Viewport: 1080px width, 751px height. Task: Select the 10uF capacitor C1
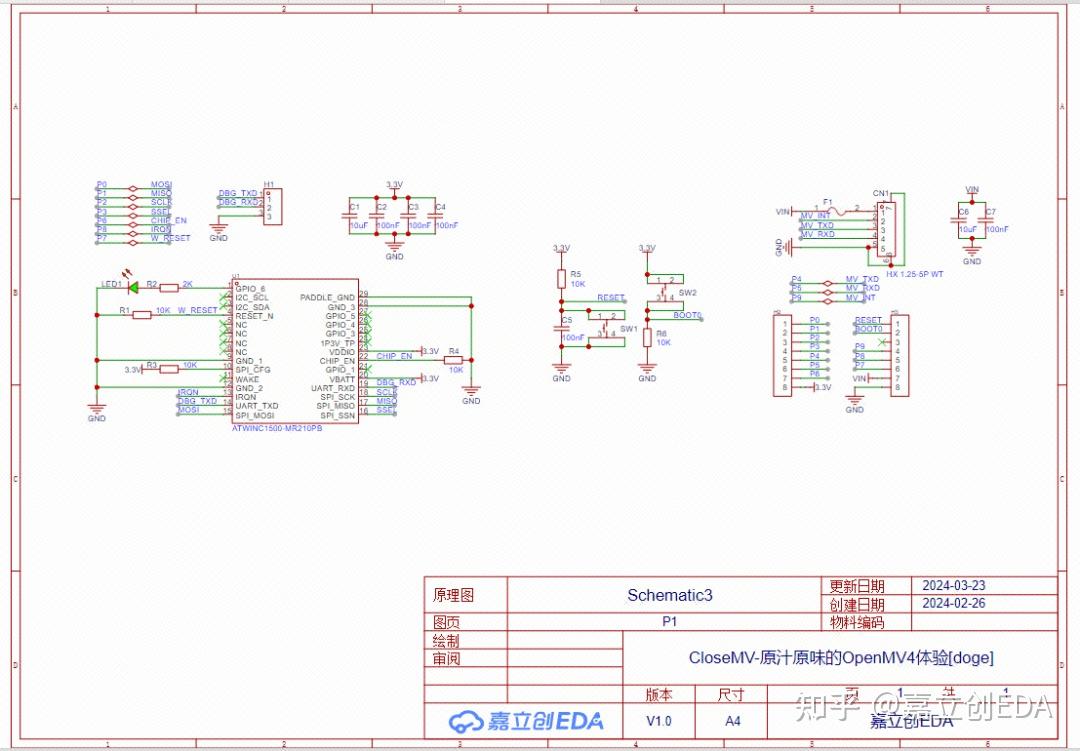coord(351,214)
